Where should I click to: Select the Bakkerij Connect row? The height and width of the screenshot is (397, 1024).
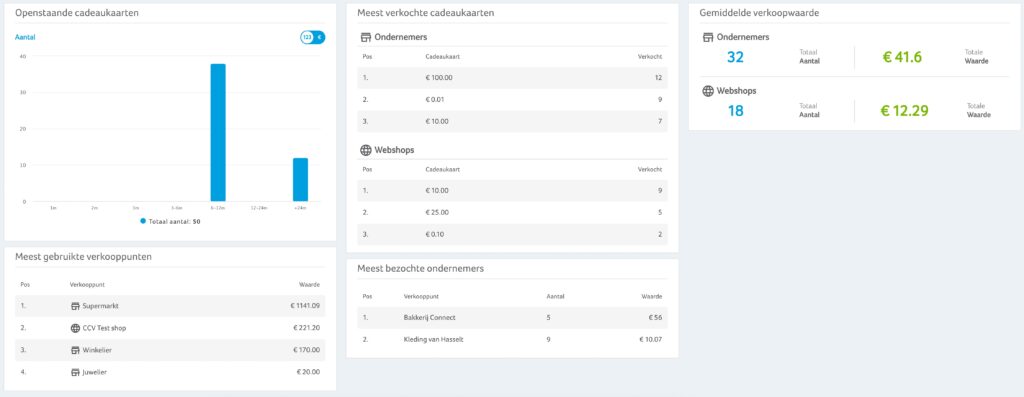click(x=513, y=317)
